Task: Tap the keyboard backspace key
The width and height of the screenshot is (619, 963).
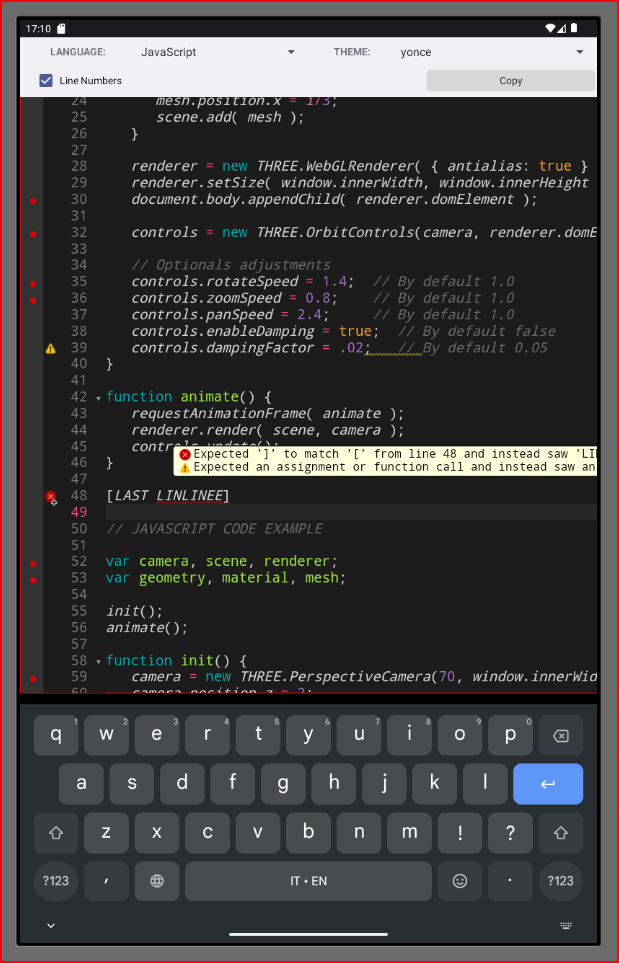Action: (560, 735)
